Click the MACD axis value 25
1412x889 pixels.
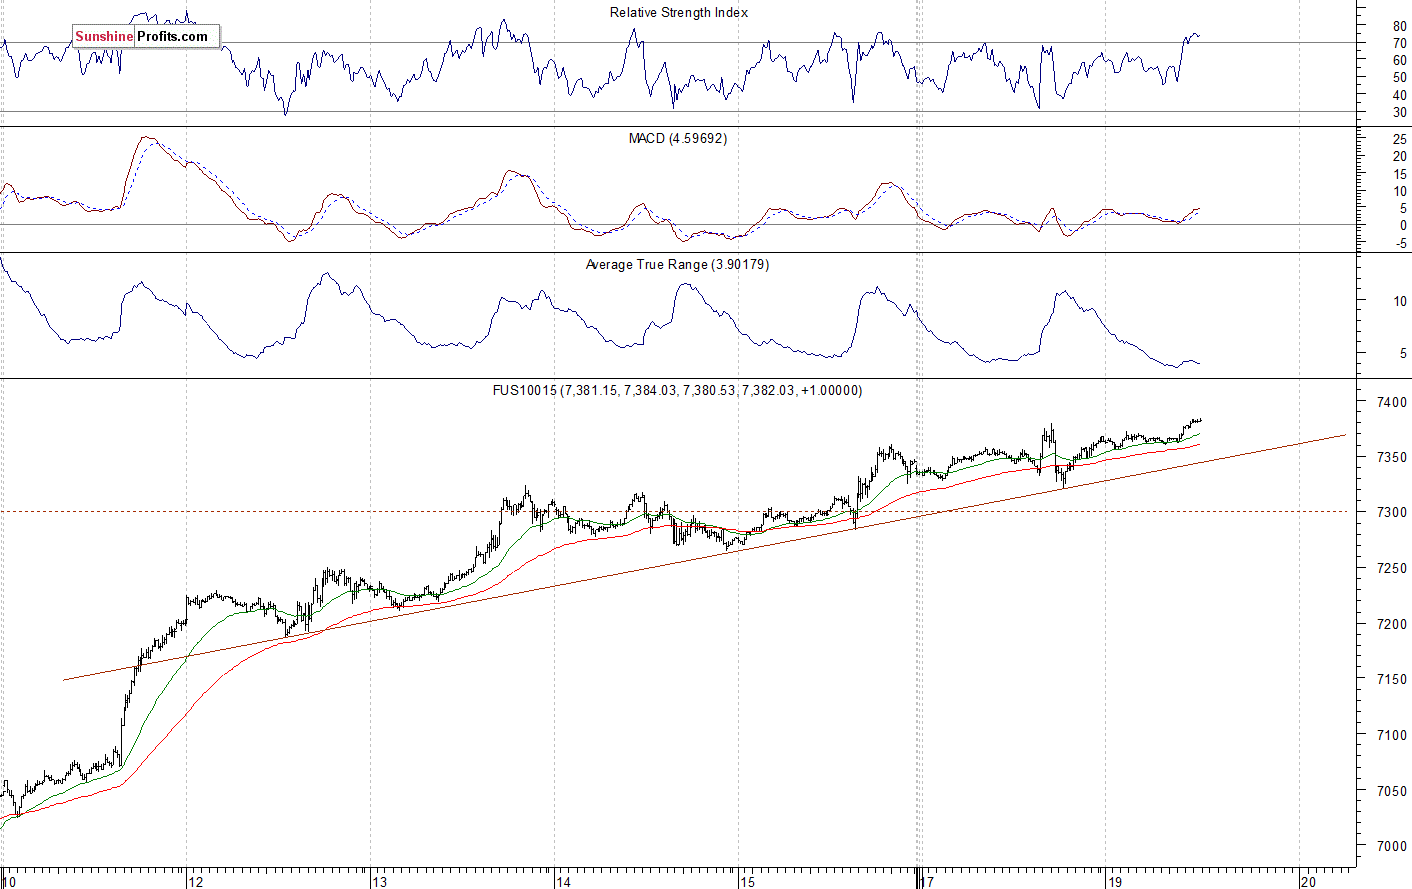[x=1400, y=140]
